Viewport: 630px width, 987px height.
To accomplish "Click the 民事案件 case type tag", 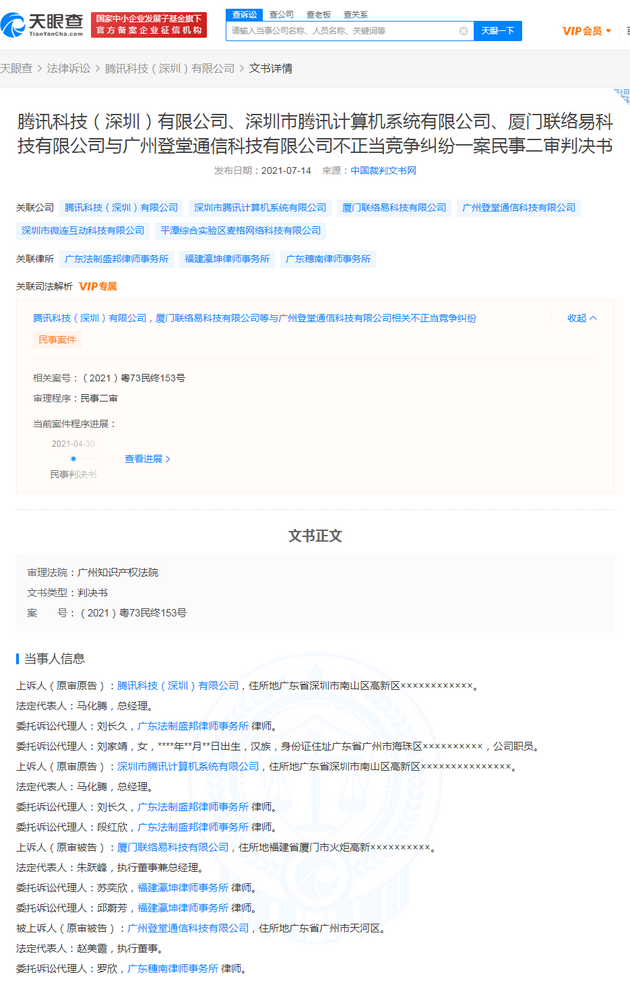I will [57, 340].
